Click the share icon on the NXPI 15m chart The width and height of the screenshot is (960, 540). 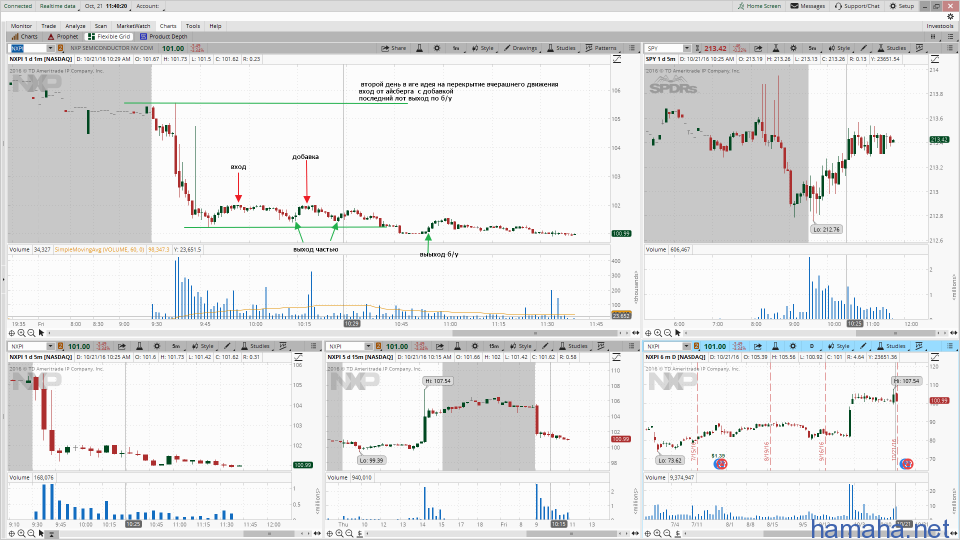tap(440, 346)
